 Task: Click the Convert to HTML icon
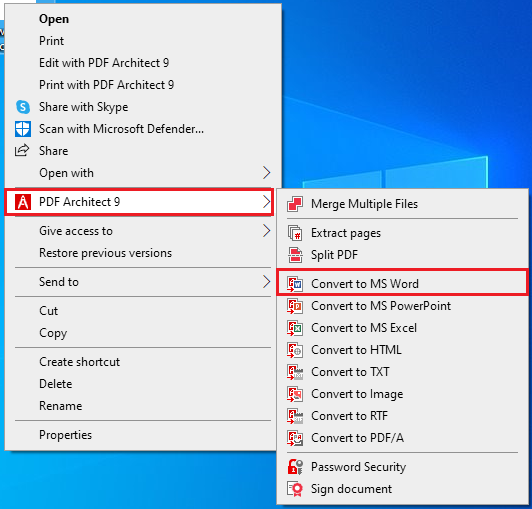pos(295,350)
